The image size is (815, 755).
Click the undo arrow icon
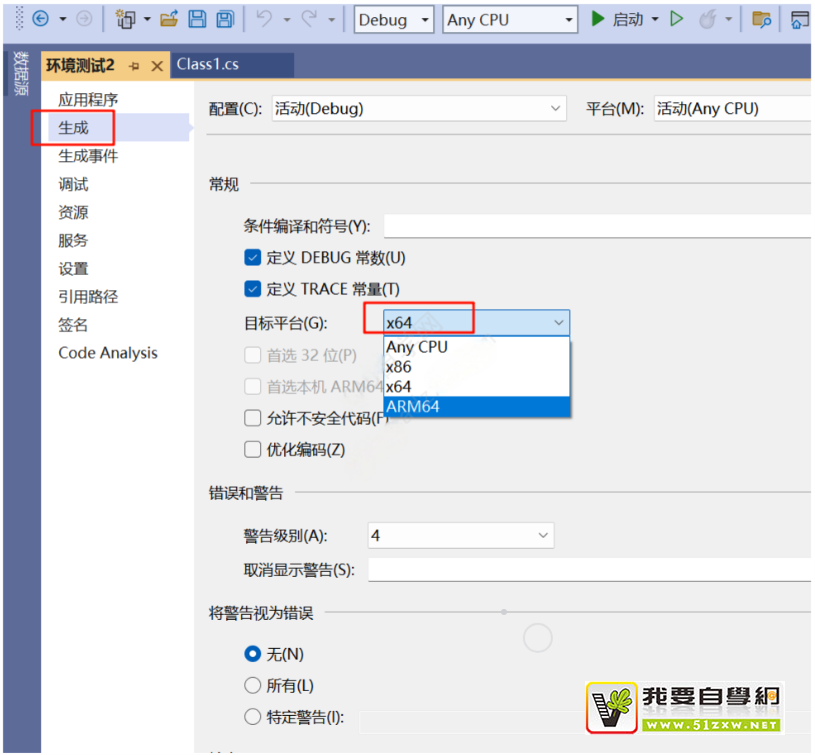(265, 19)
